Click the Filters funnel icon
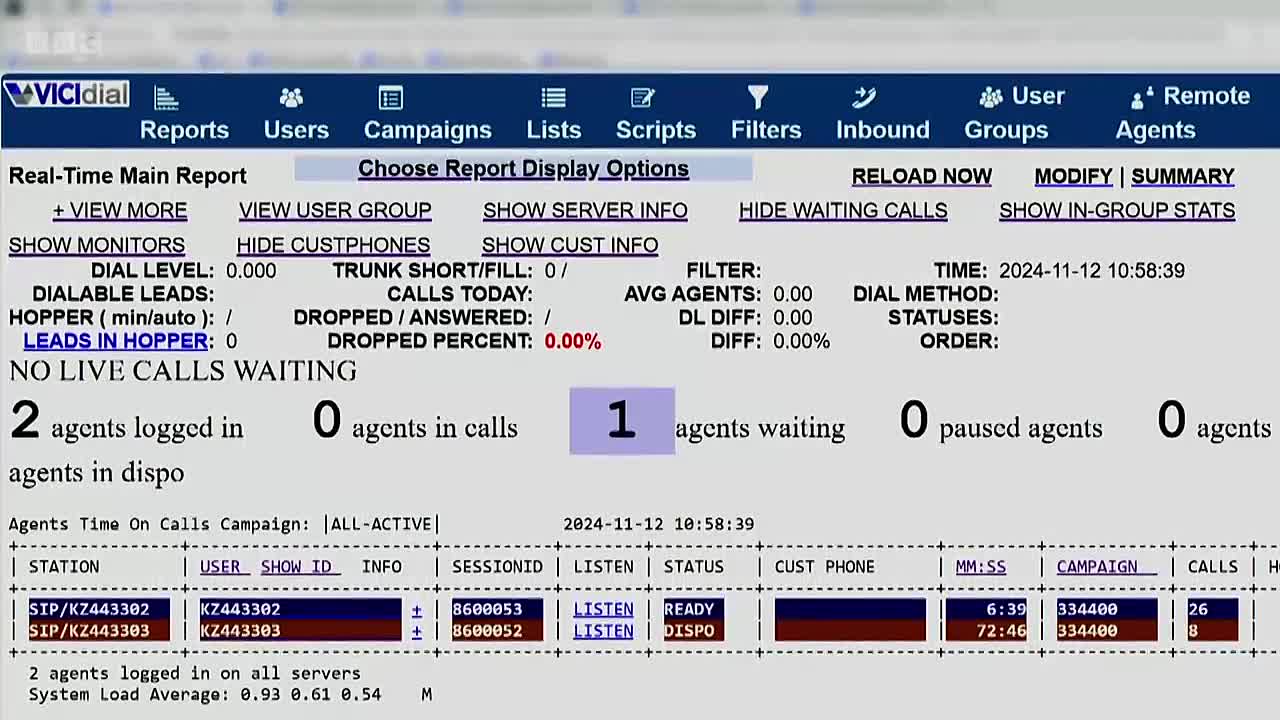This screenshot has height=720, width=1280. point(757,97)
